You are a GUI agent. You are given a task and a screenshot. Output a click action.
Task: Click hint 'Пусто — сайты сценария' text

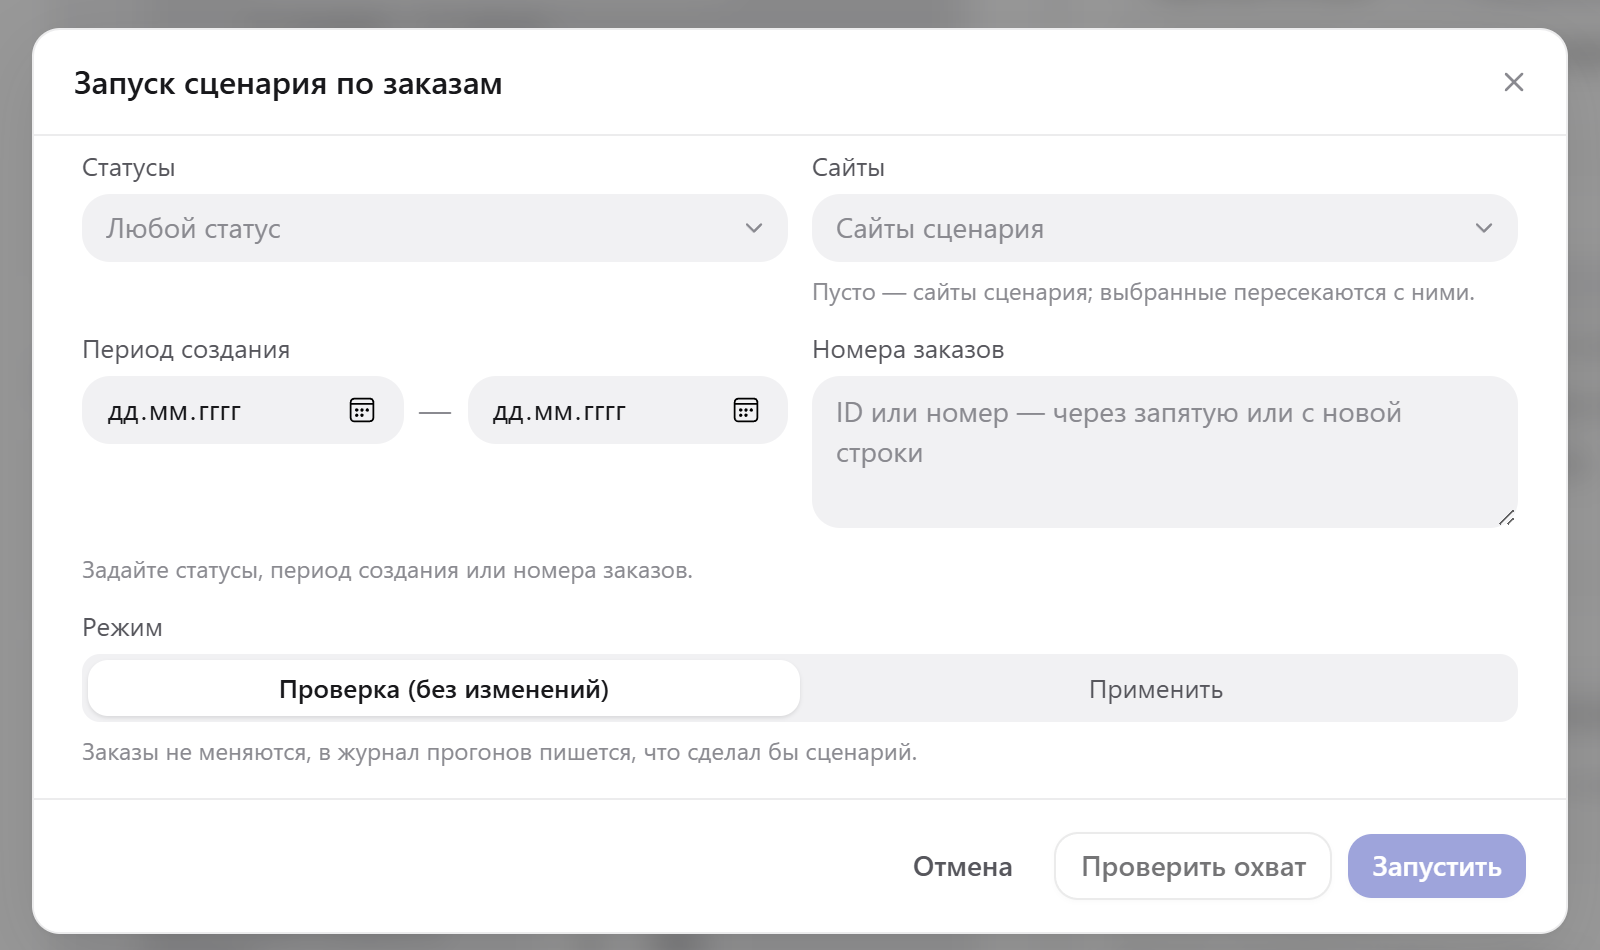click(x=1143, y=292)
